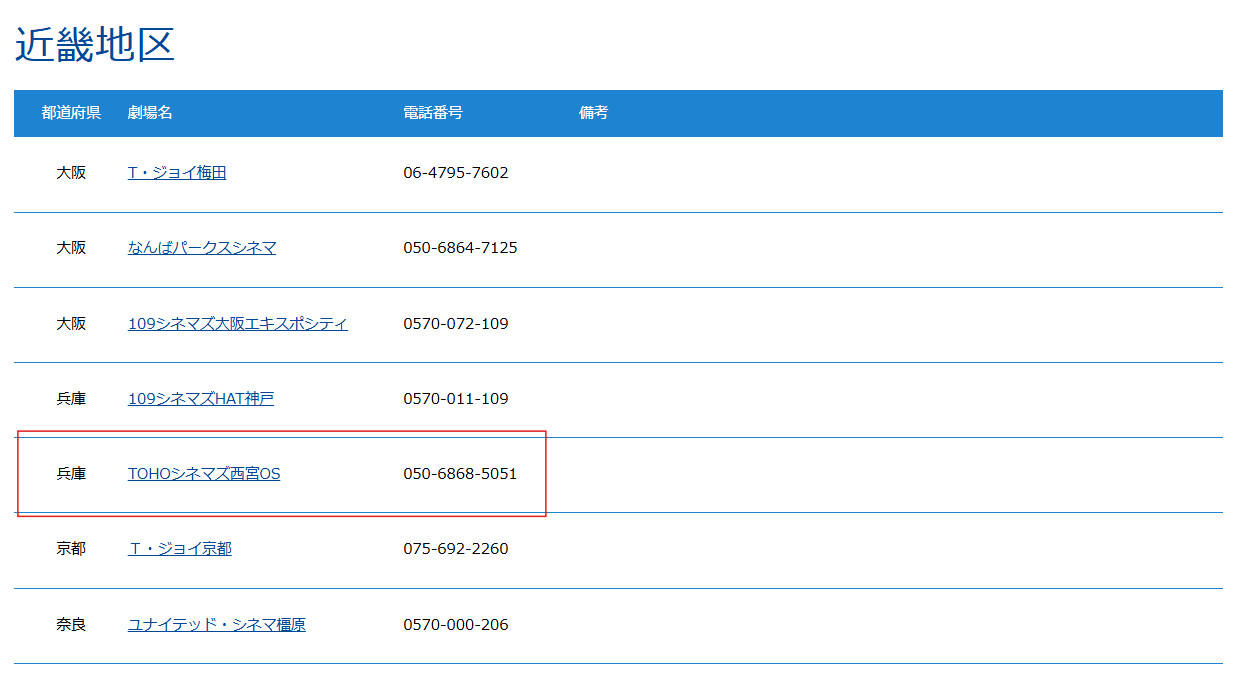Click phone number 050-6868-5051
Screen dimensions: 1245x679
[460, 474]
